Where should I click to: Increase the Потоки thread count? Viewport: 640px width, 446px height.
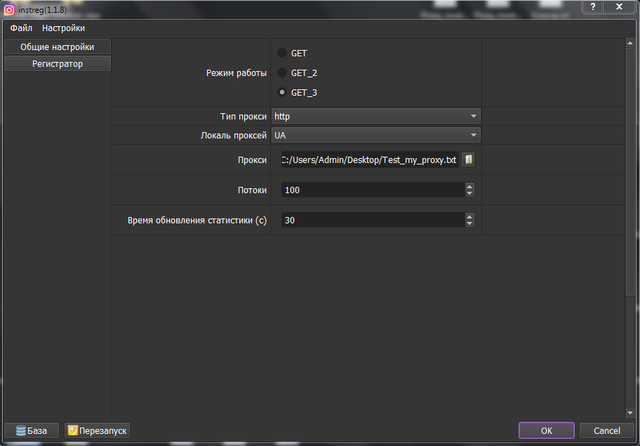point(469,186)
